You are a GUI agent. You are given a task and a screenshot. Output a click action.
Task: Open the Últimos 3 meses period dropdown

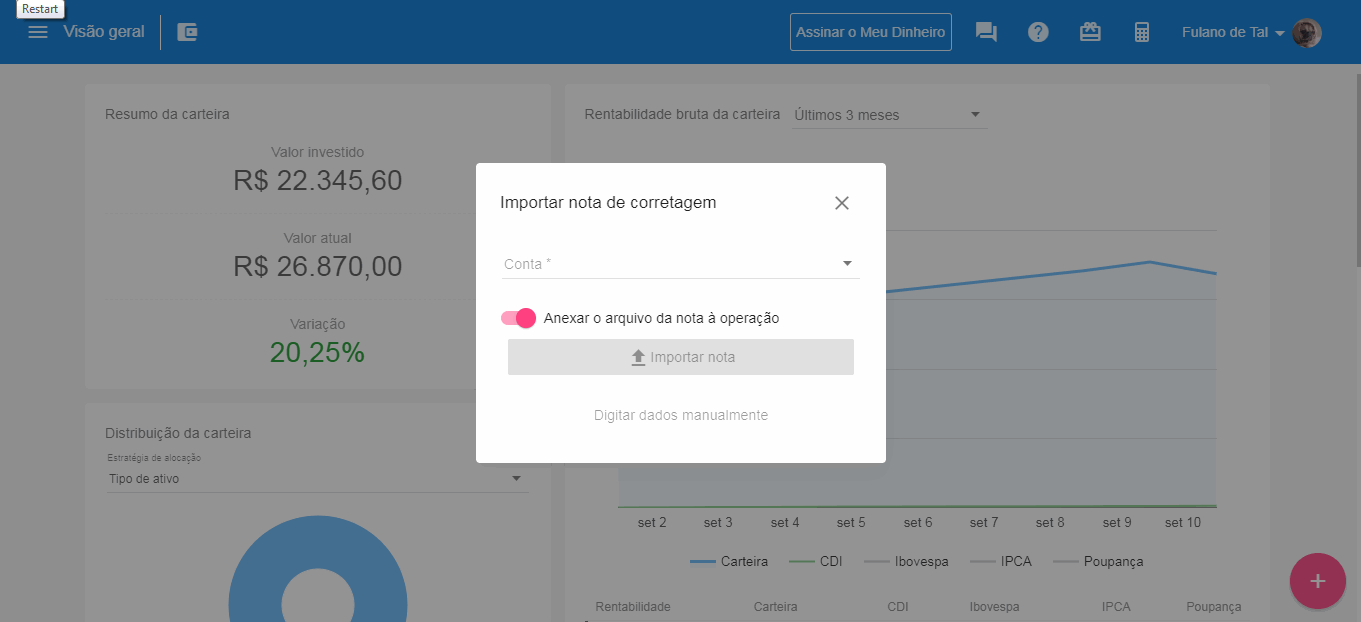888,115
